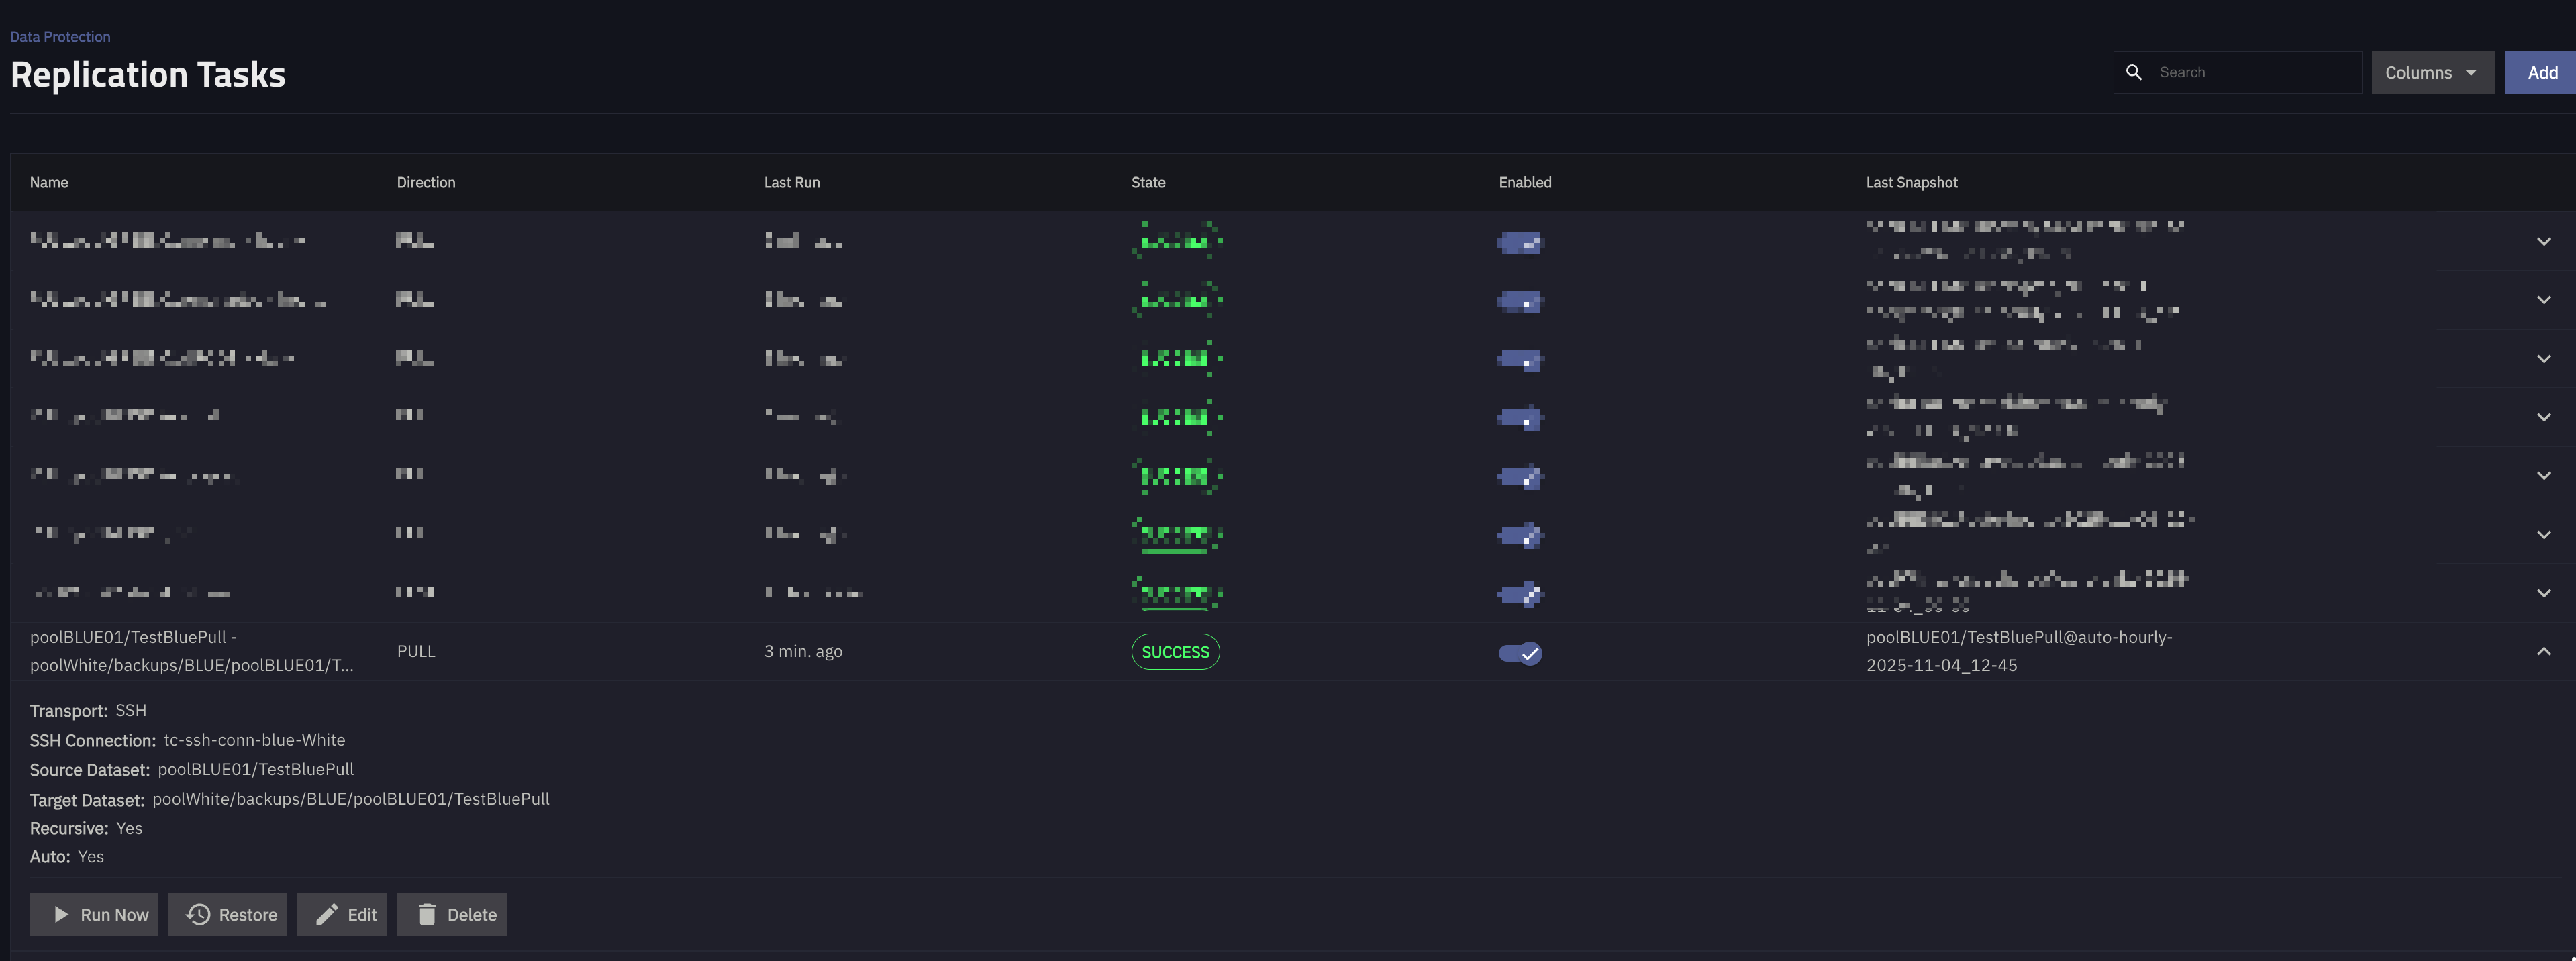This screenshot has width=2576, height=961.
Task: Click the pencil Edit icon
Action: pos(326,914)
